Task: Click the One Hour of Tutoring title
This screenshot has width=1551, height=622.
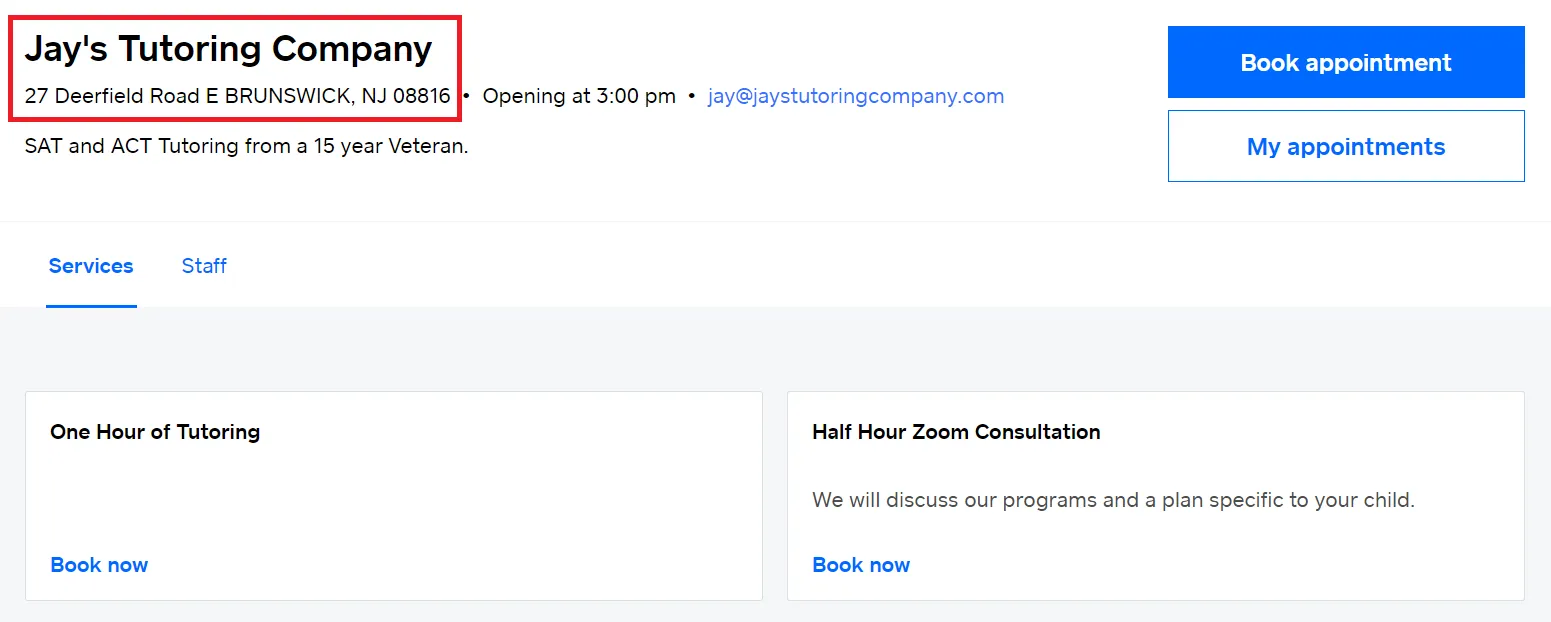Action: pyautogui.click(x=155, y=432)
